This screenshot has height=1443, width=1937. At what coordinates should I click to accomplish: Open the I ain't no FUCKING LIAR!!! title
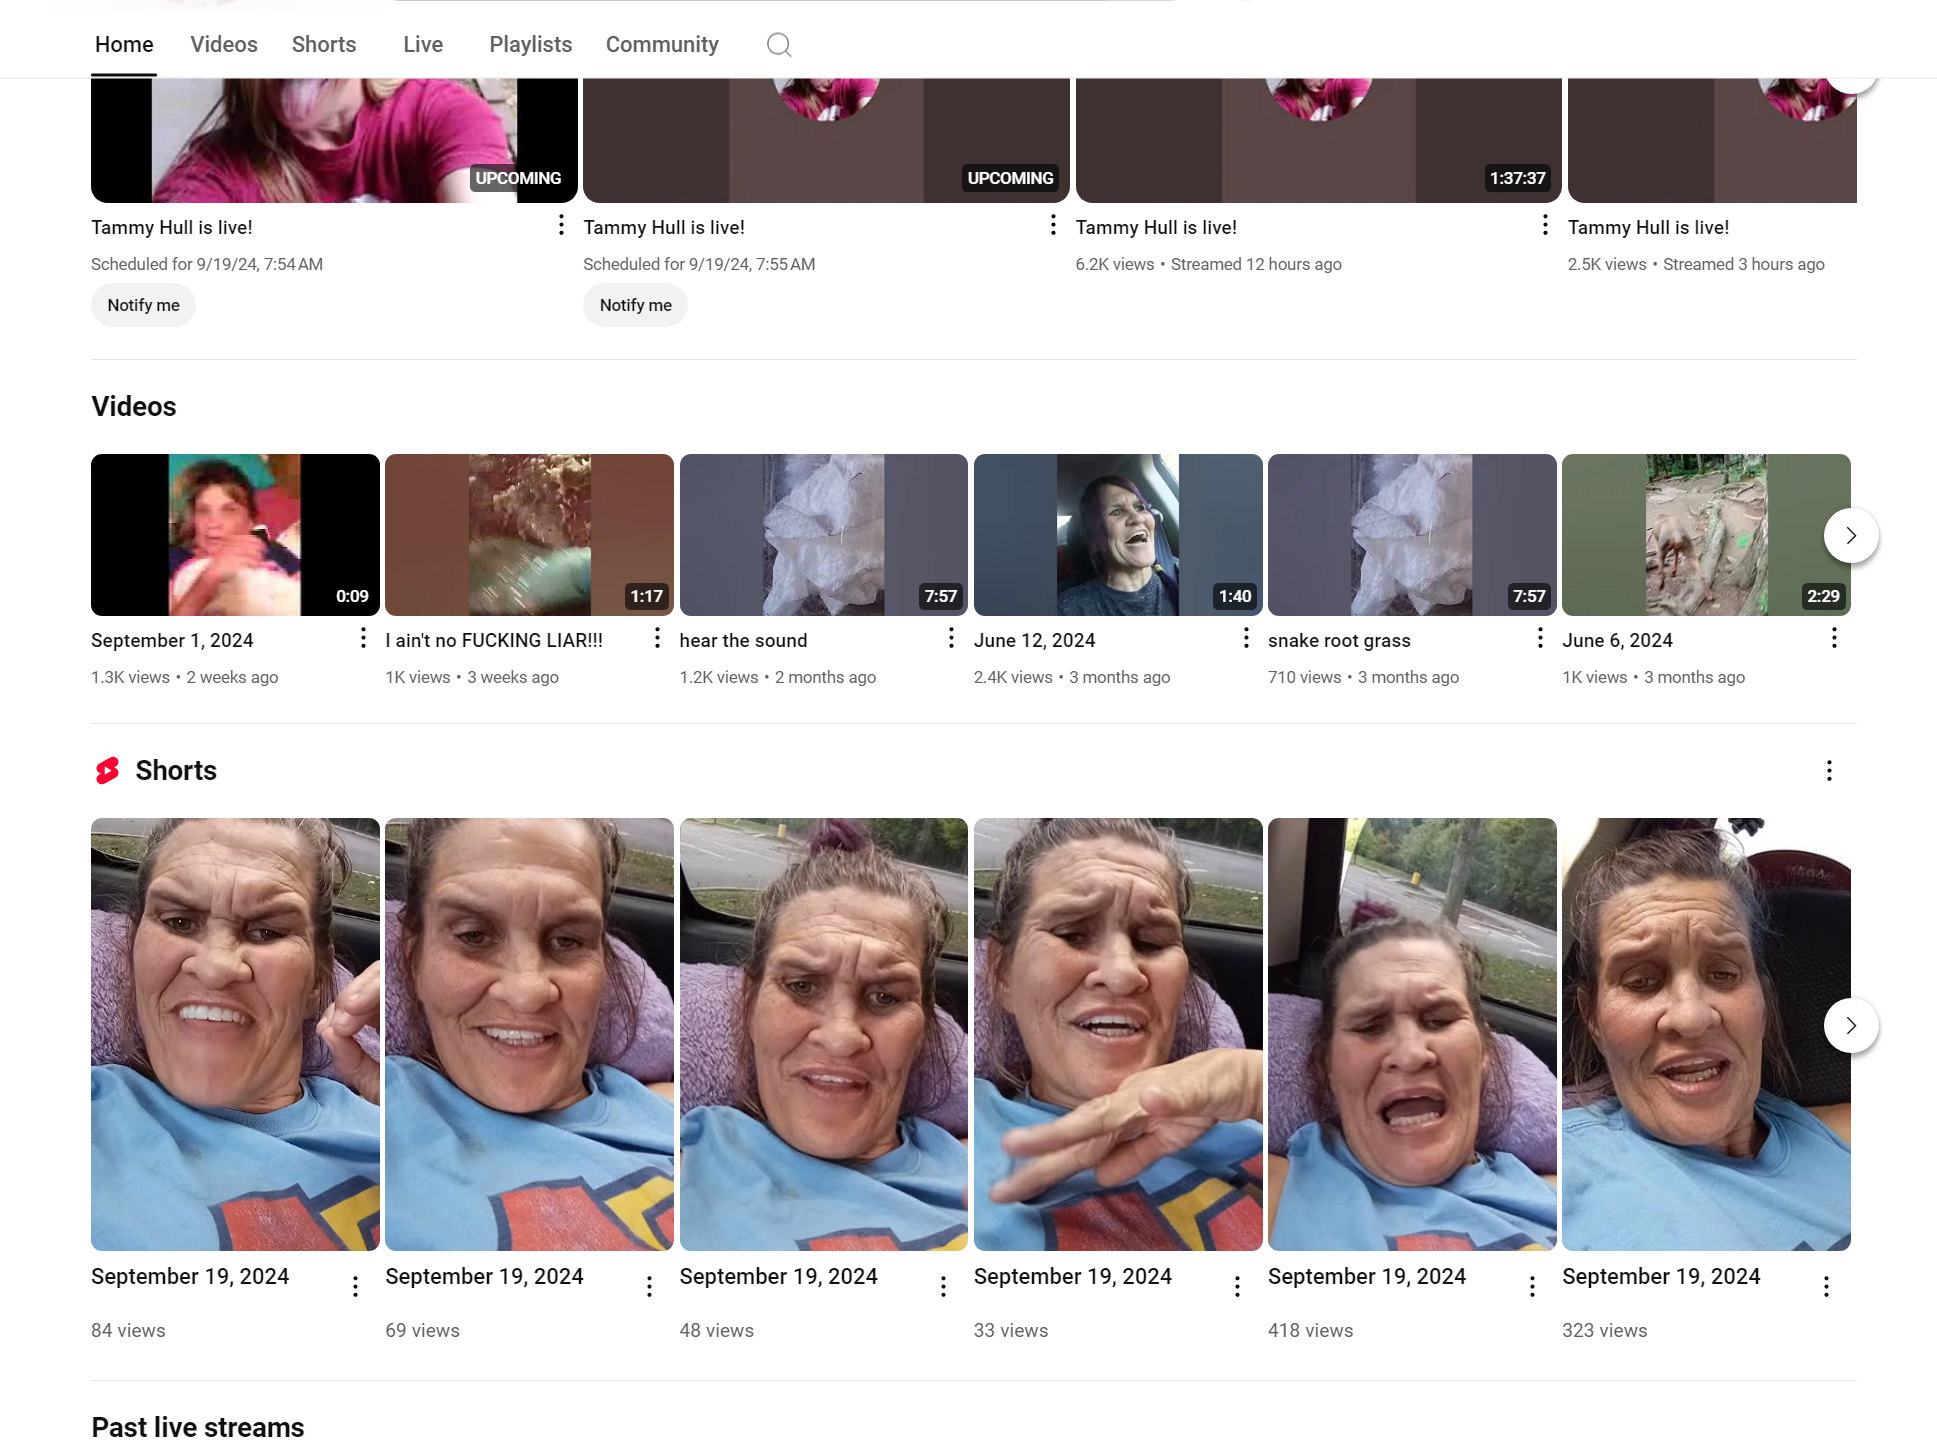(x=494, y=641)
